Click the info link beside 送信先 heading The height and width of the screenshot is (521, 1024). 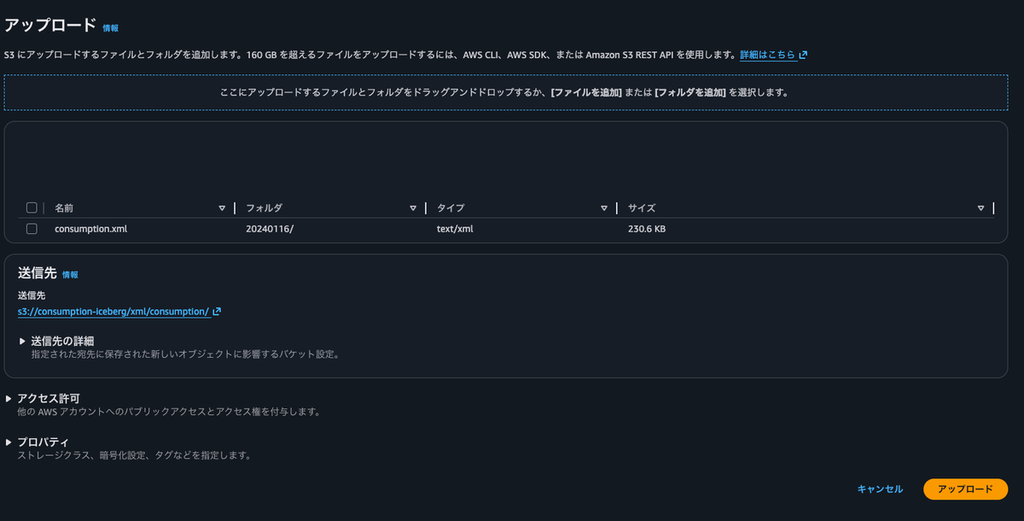pyautogui.click(x=70, y=275)
